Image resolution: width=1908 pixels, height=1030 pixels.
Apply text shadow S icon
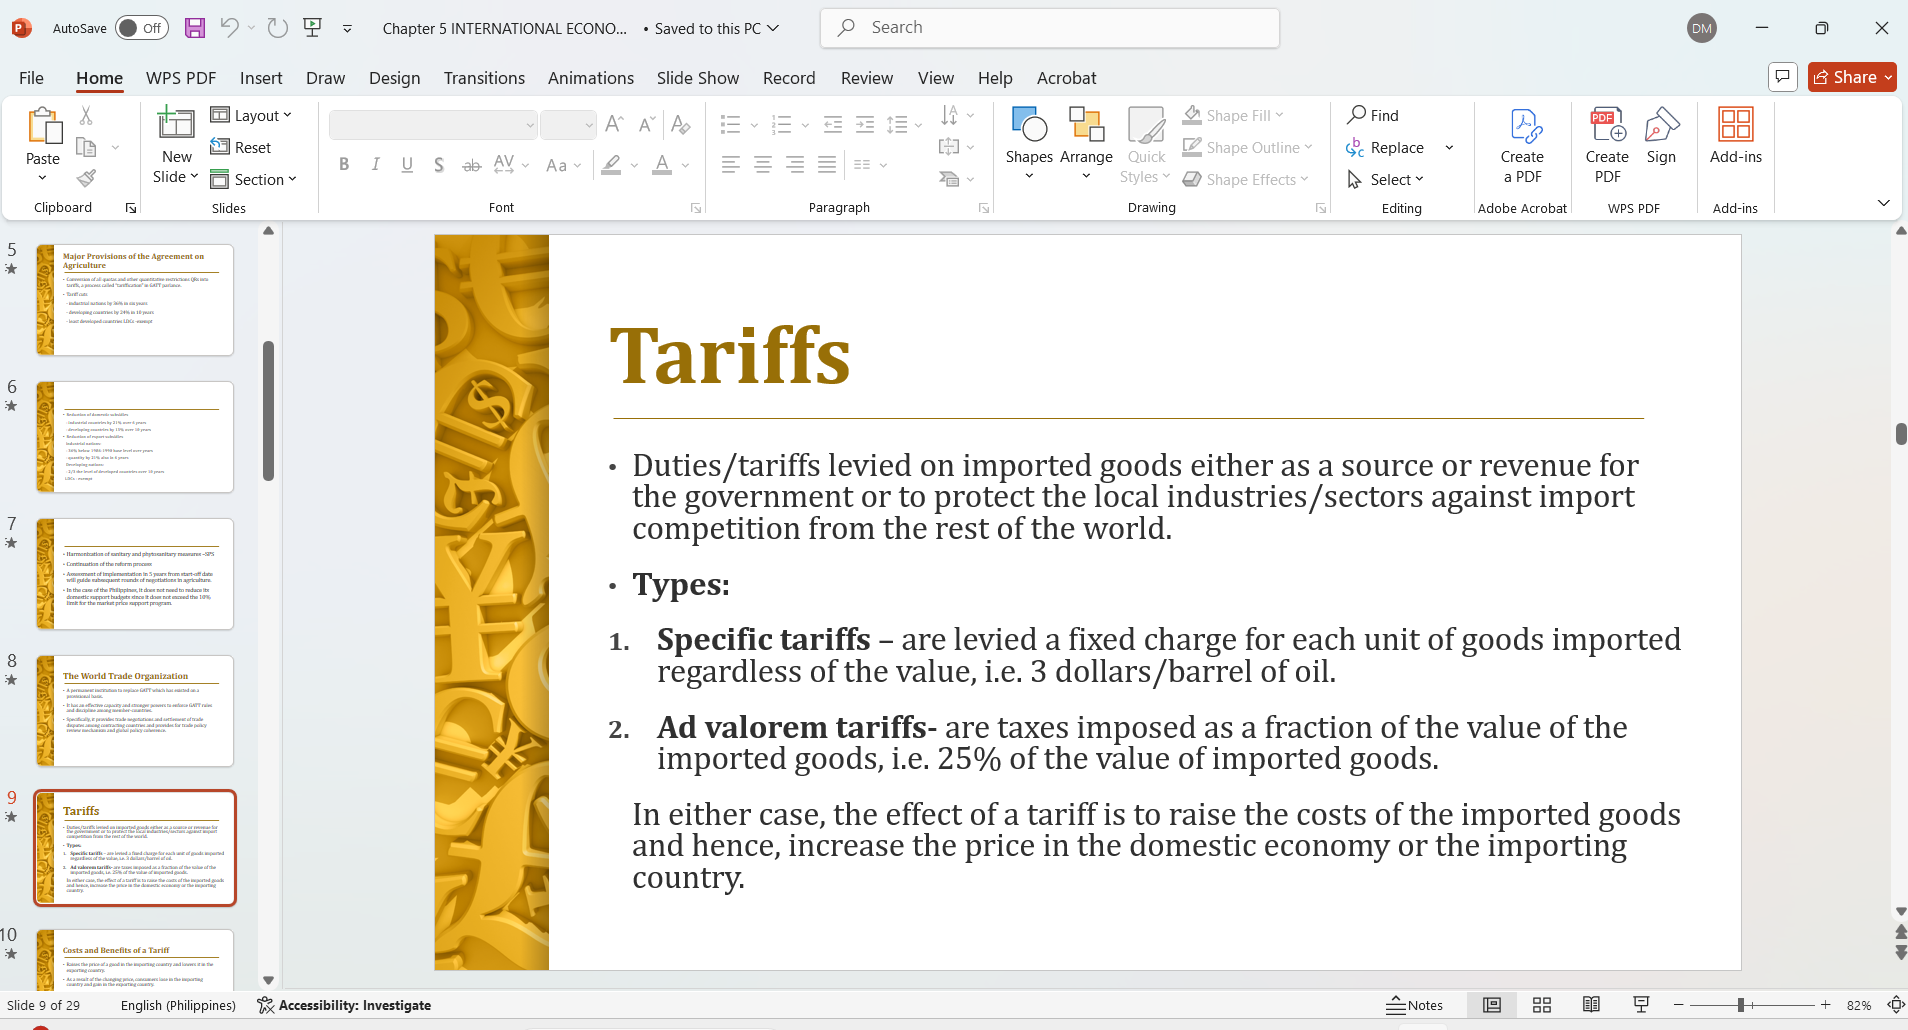click(x=439, y=165)
